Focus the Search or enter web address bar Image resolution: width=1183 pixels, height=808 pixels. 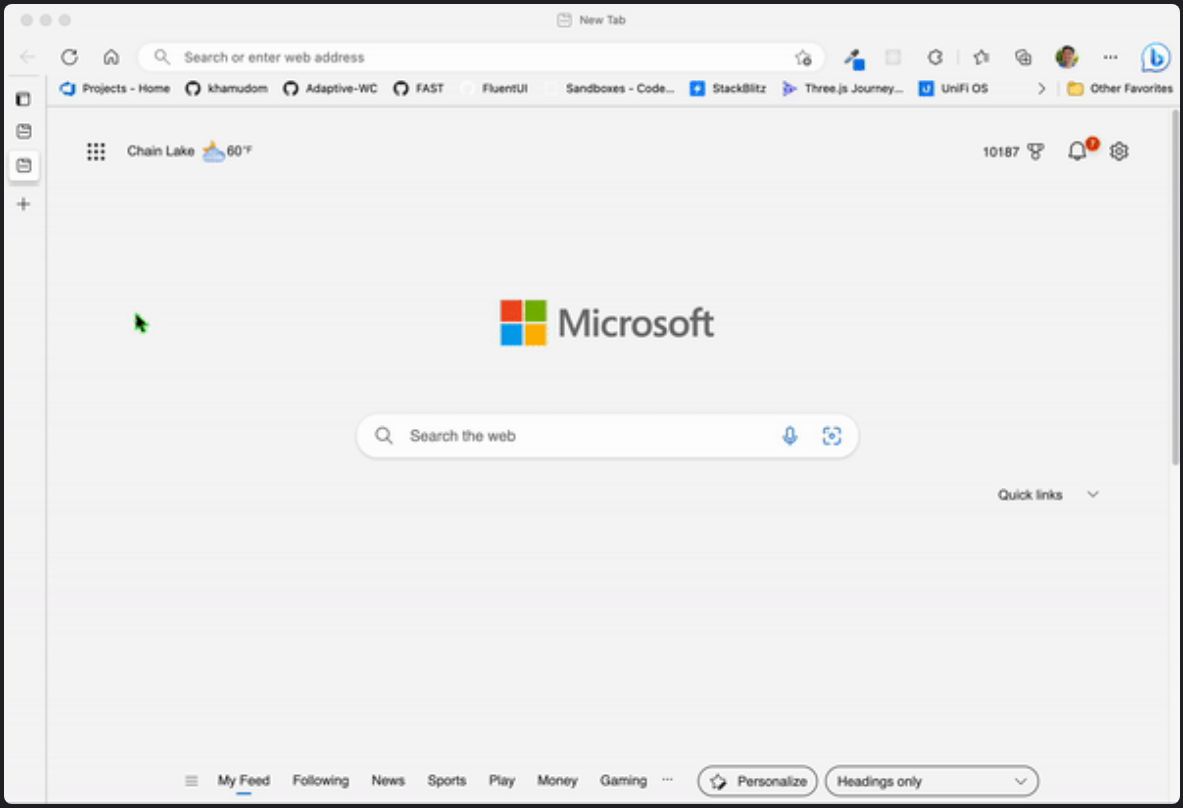click(481, 57)
